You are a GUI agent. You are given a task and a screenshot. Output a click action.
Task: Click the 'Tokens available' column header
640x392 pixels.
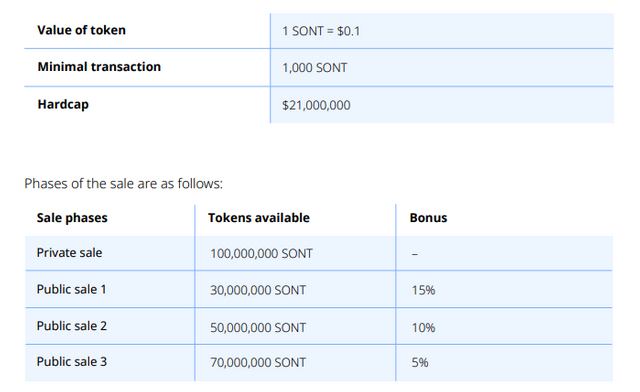pyautogui.click(x=259, y=218)
